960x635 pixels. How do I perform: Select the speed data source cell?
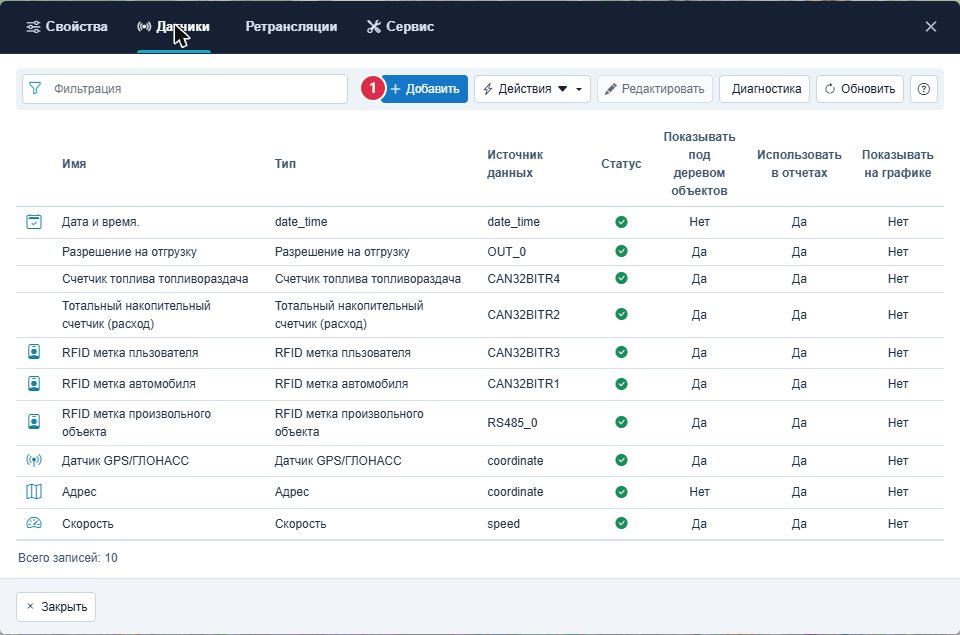[503, 524]
